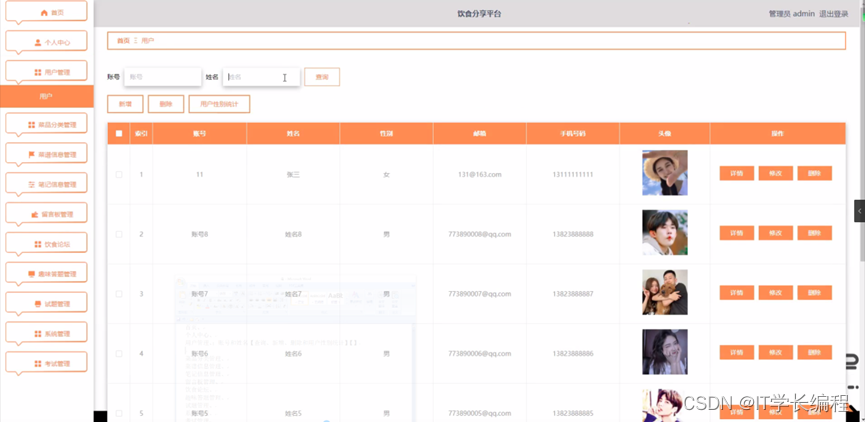Focus the 姓名 search field

(x=261, y=77)
